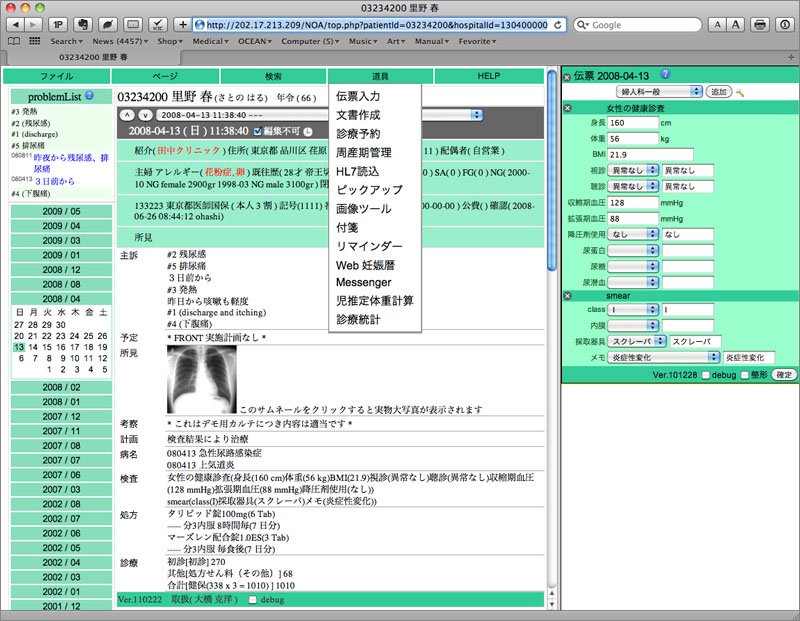
Task: Open the 聴診 dropdown
Action: coord(633,186)
